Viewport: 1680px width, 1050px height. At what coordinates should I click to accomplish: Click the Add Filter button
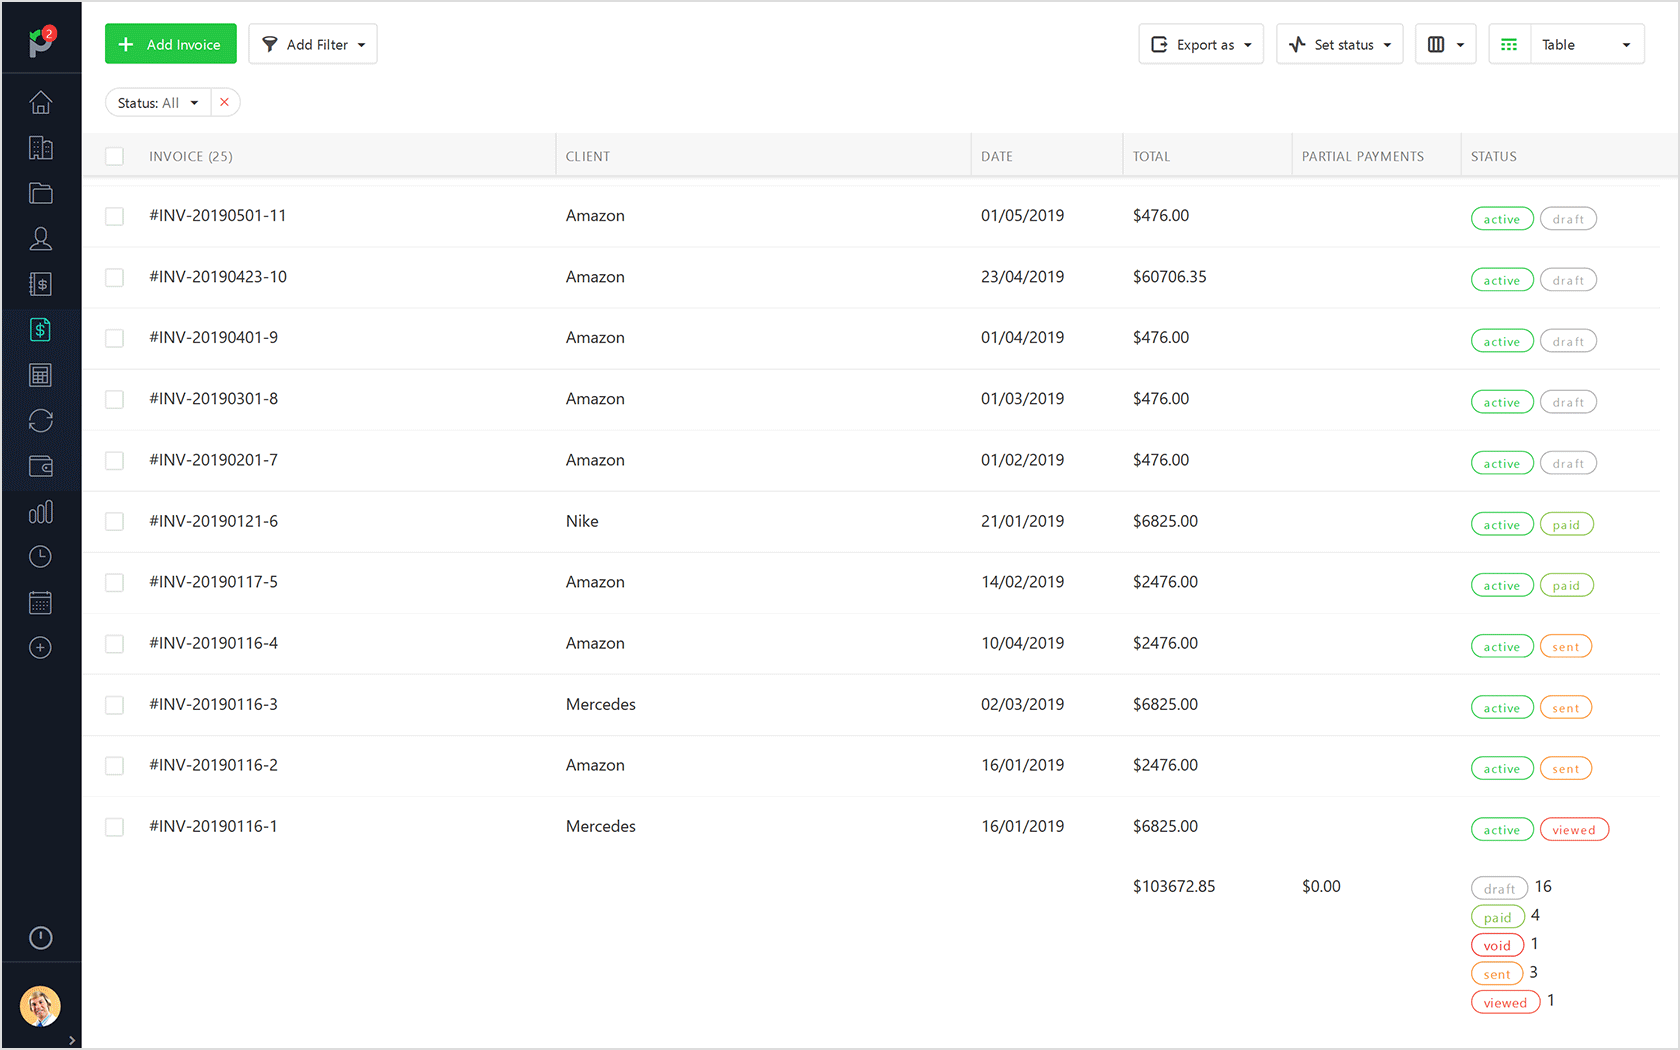[x=312, y=44]
